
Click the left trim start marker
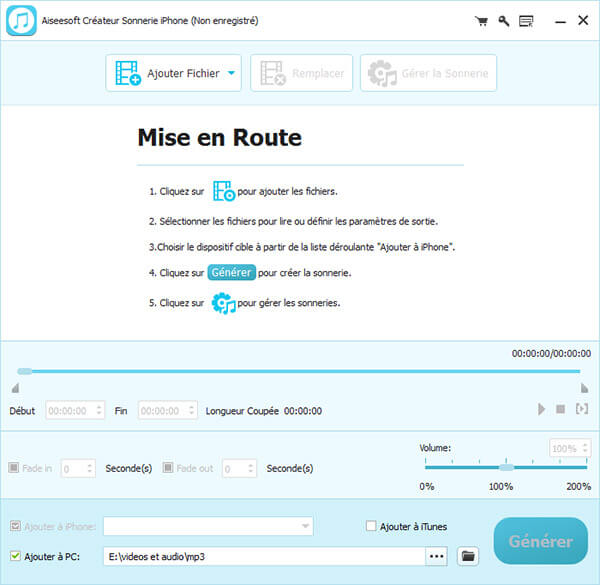(15, 388)
